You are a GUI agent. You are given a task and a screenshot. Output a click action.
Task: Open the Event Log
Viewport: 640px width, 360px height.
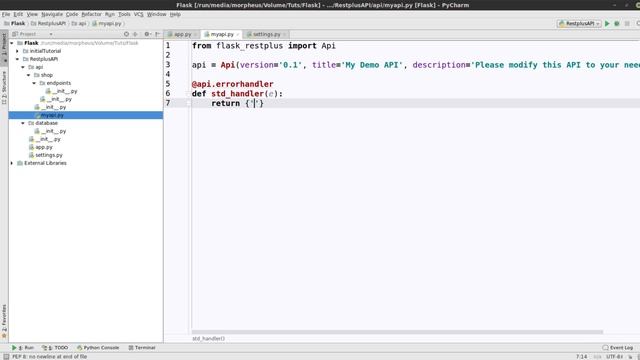[618, 348]
